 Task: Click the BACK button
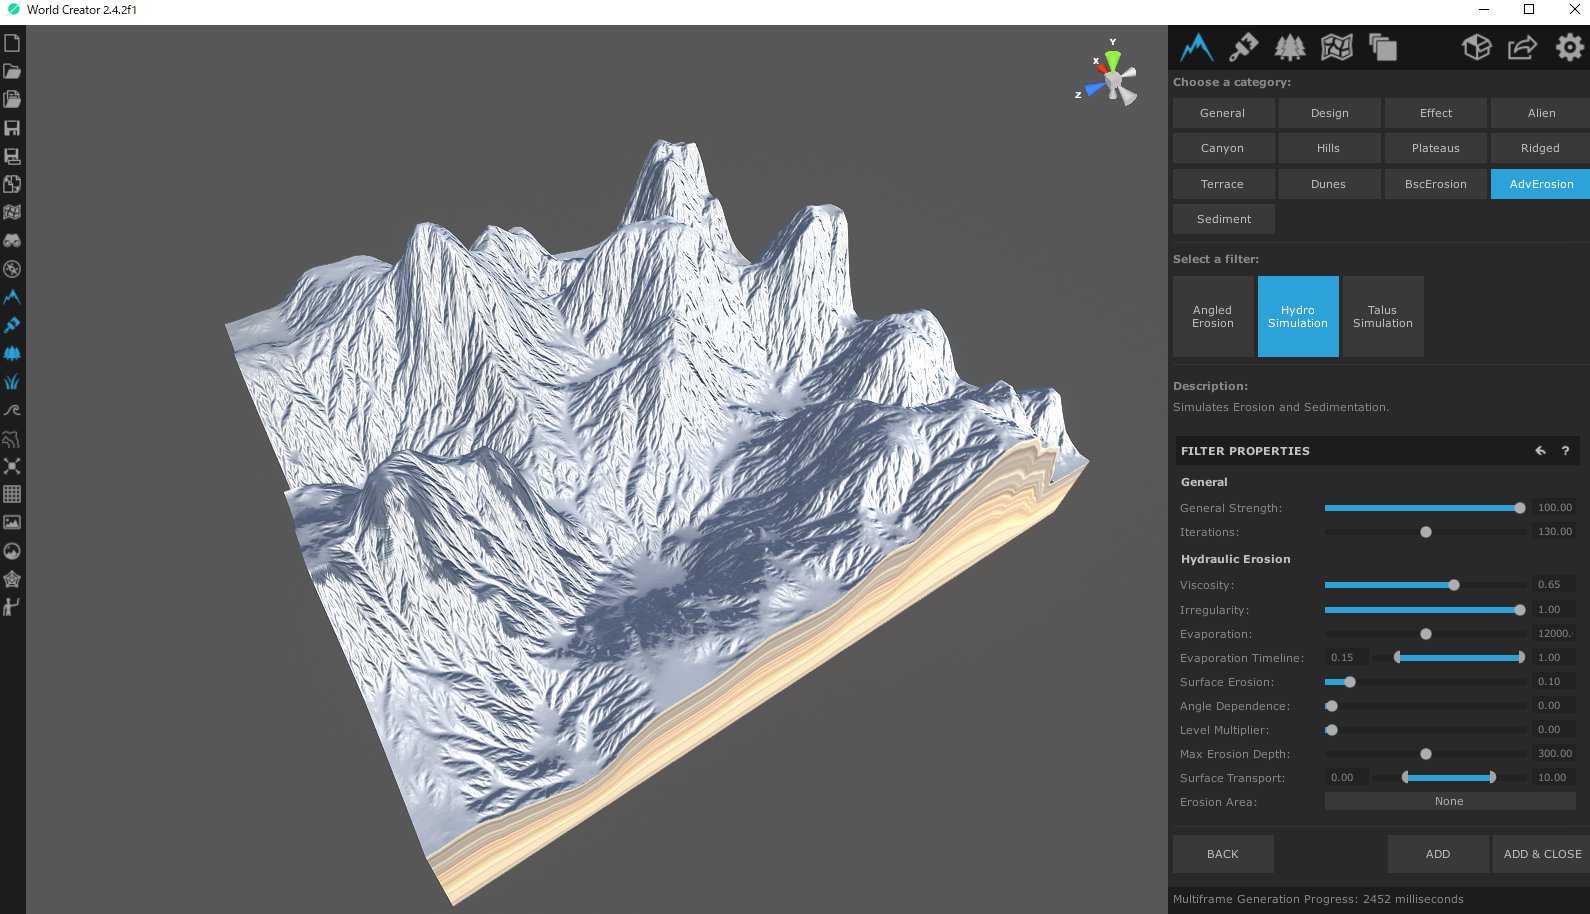click(1223, 854)
